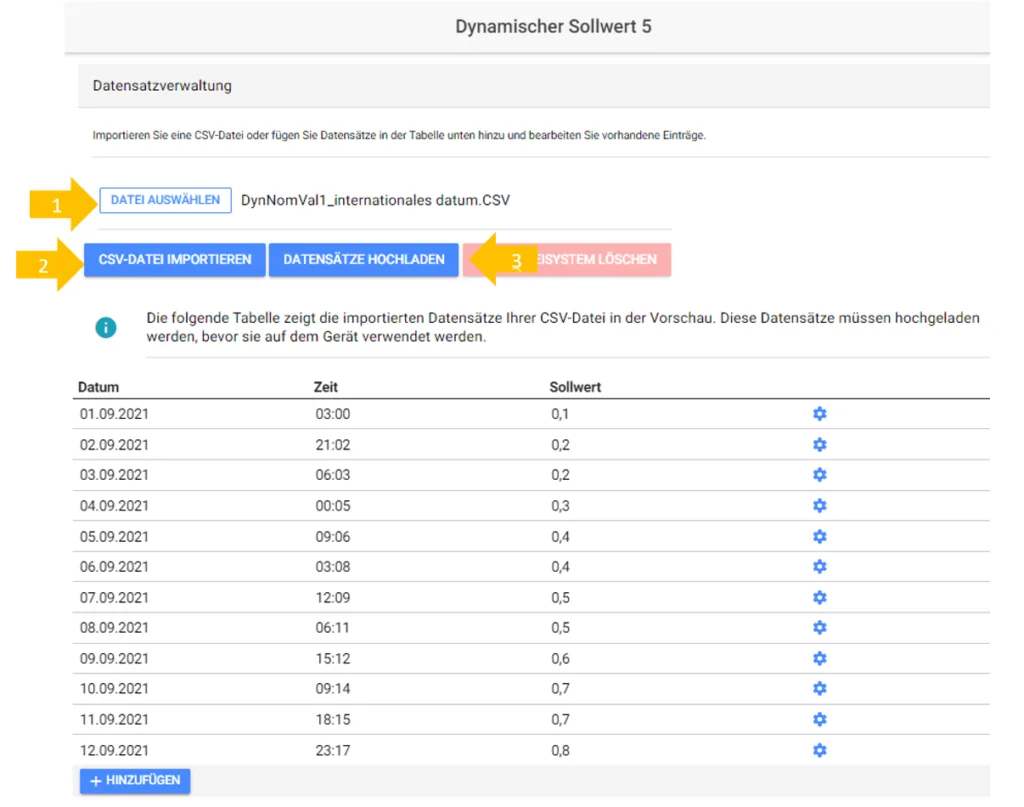Select the date cell 07.09.2021
This screenshot has width=1024, height=807.
point(114,597)
